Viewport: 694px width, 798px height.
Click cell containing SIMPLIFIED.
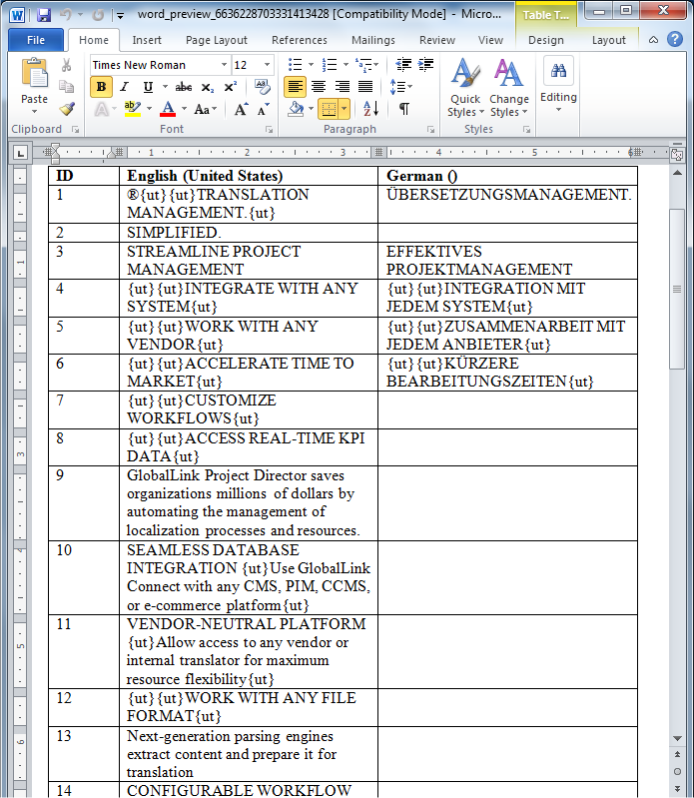pyautogui.click(x=248, y=233)
